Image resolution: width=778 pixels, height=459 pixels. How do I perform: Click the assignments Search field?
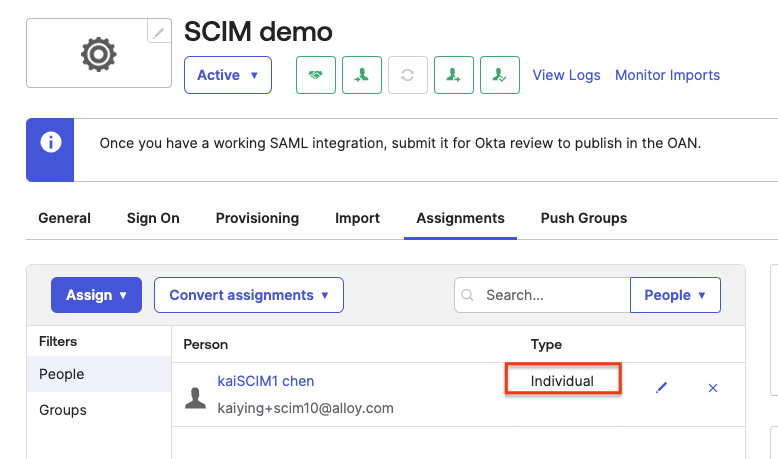(542, 295)
